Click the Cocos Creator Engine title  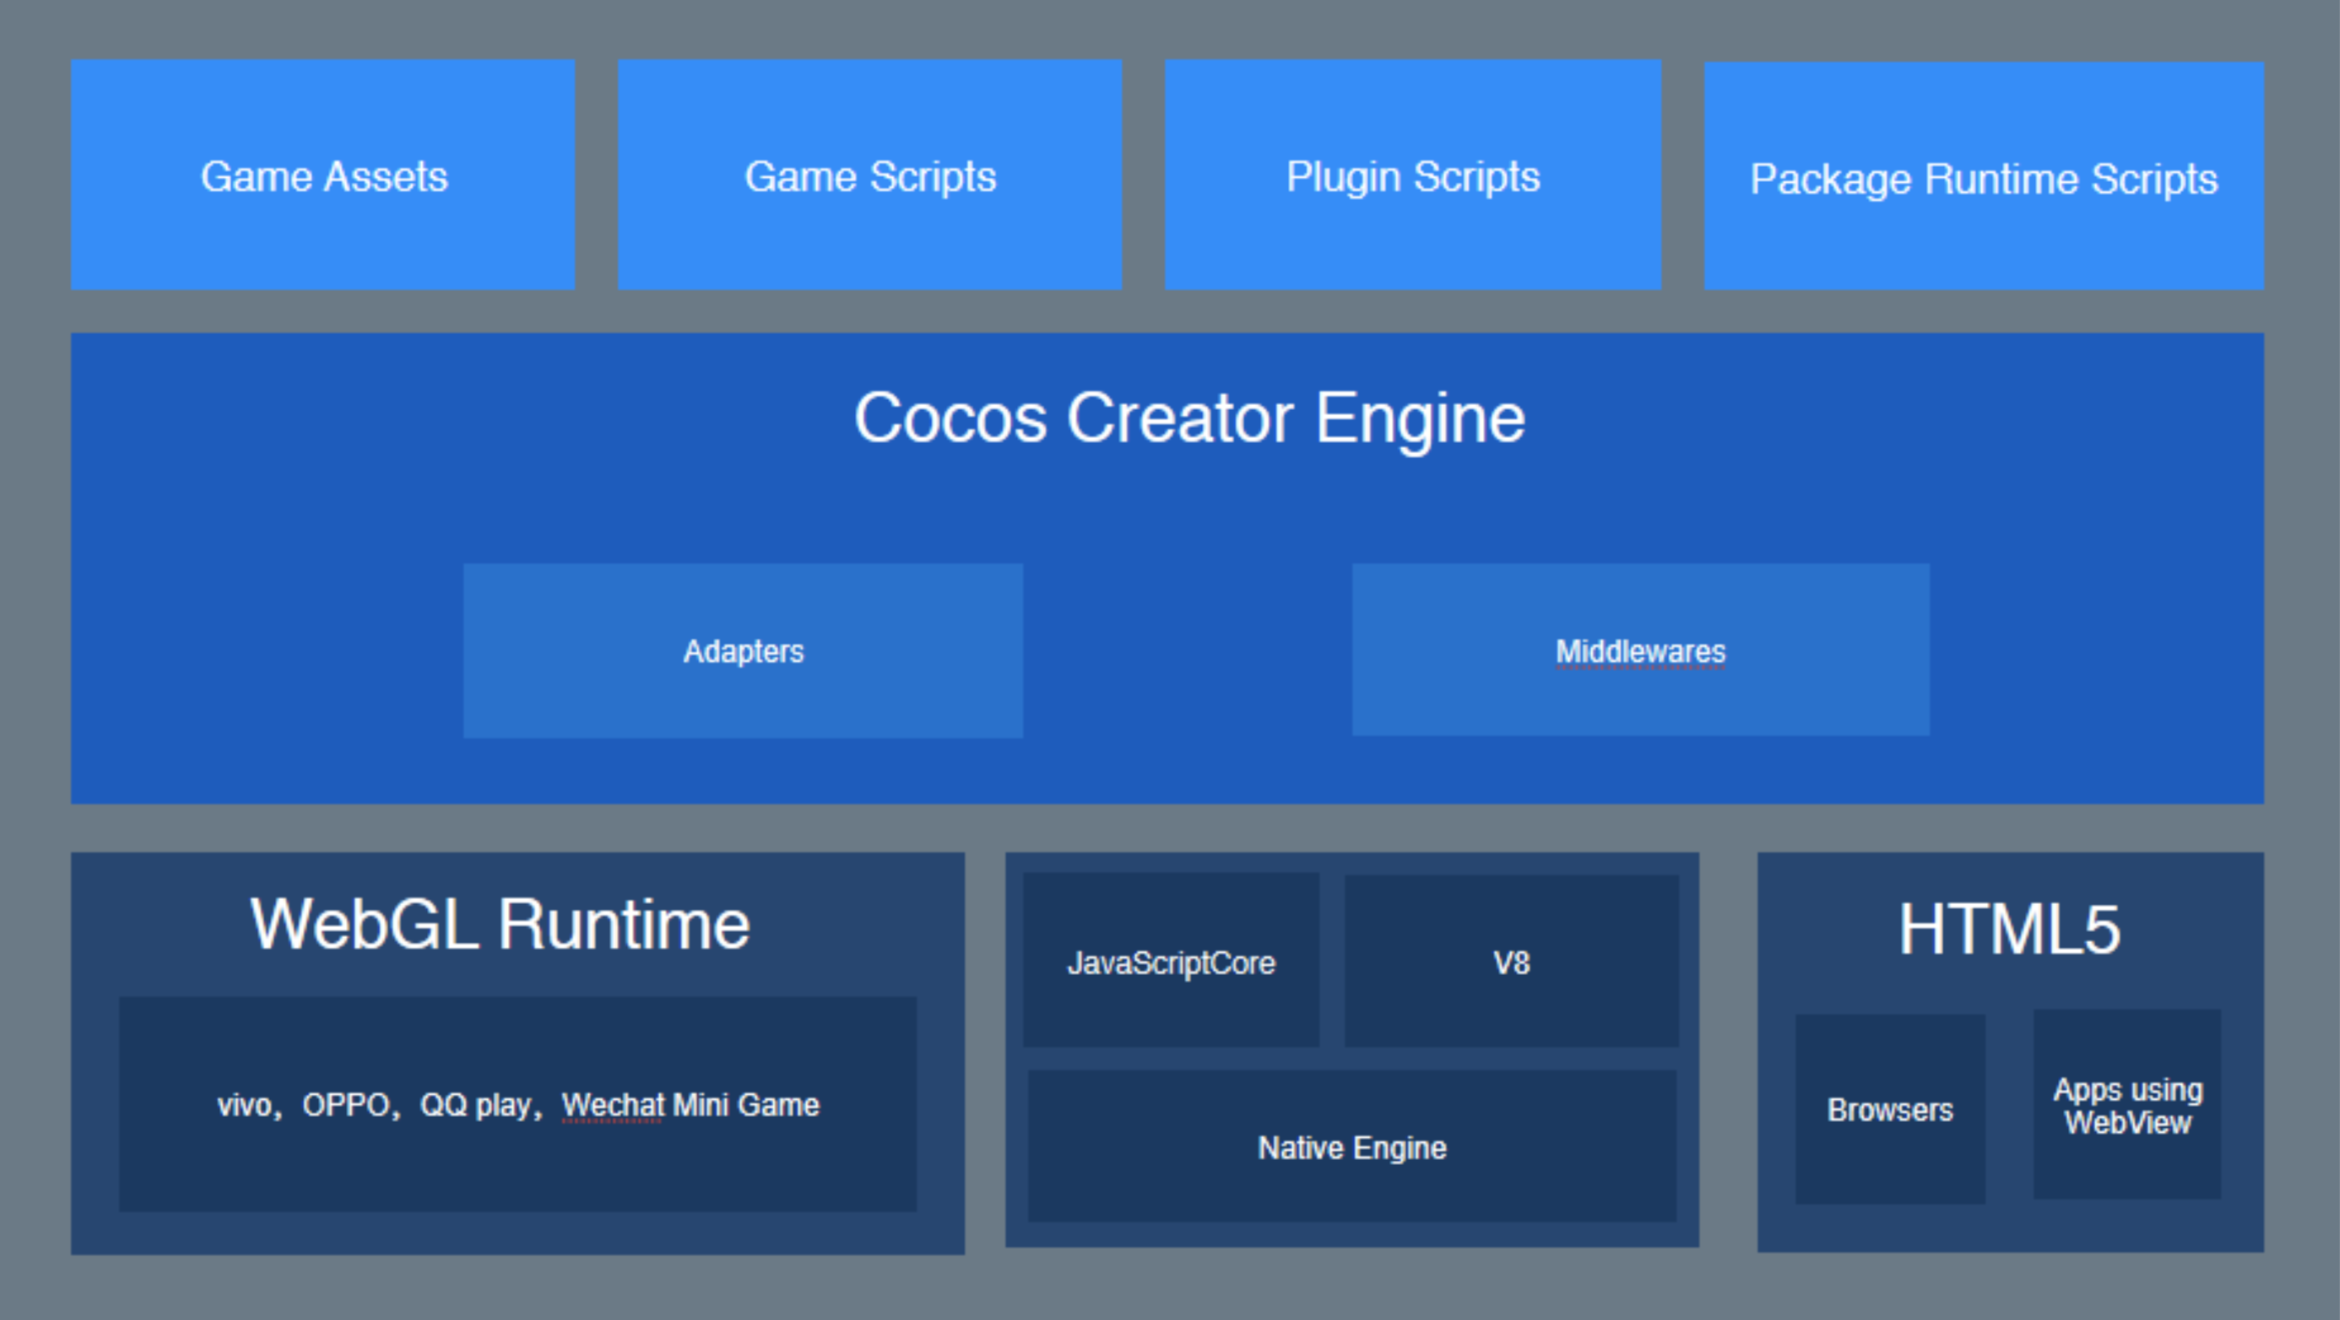click(x=1189, y=418)
